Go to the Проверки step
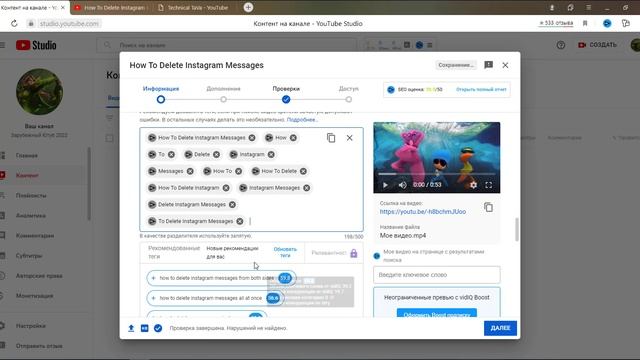Viewport: 640px width, 360px height. (286, 94)
